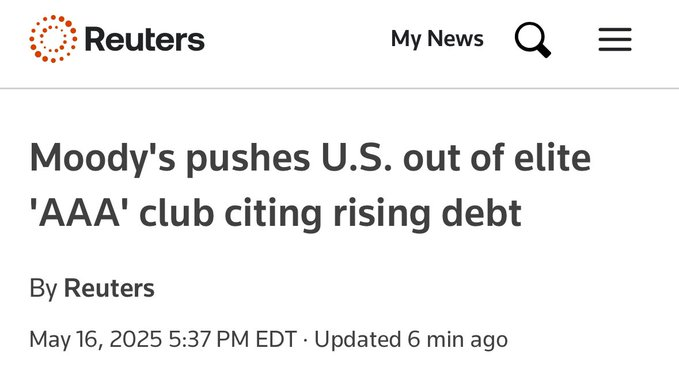Open the hamburger menu icon
Screen dimensions: 679x382
coord(615,39)
